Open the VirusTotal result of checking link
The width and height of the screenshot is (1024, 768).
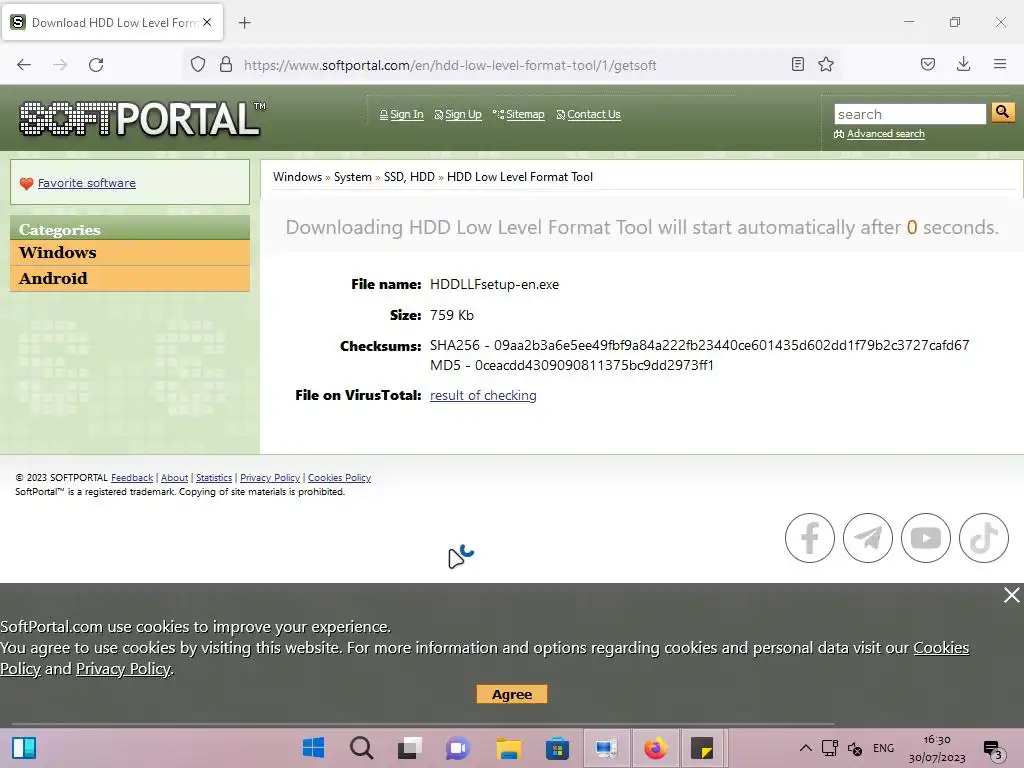483,396
